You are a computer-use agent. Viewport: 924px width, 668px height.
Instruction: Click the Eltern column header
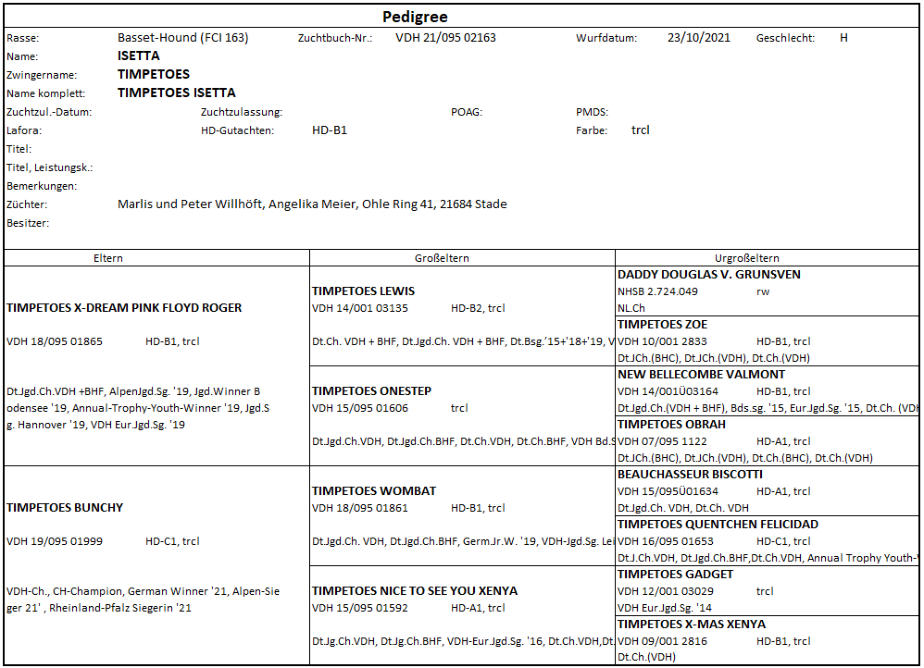[107, 258]
